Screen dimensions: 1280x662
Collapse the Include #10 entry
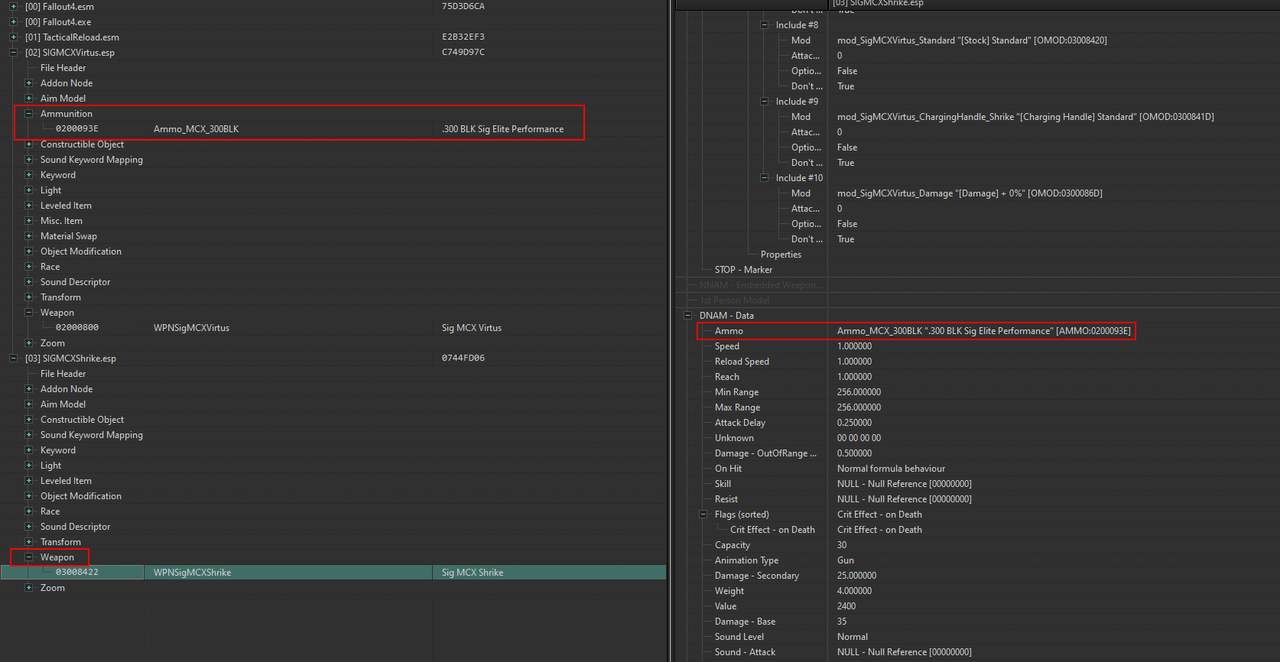(765, 178)
